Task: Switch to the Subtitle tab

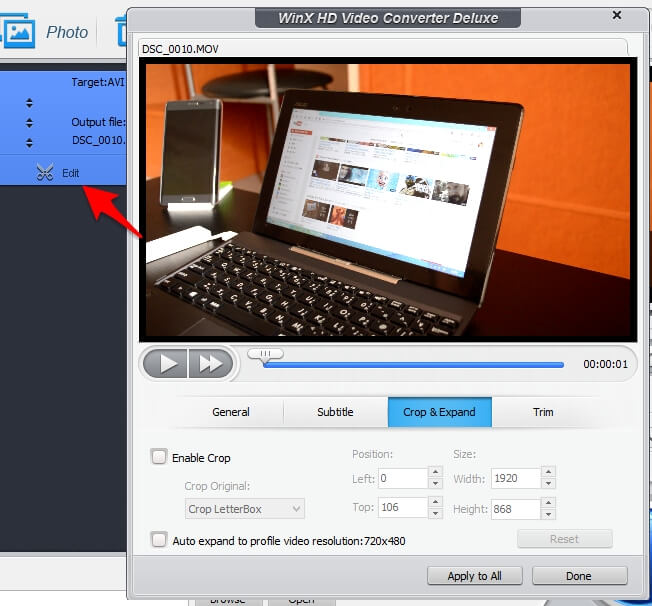Action: click(x=335, y=412)
